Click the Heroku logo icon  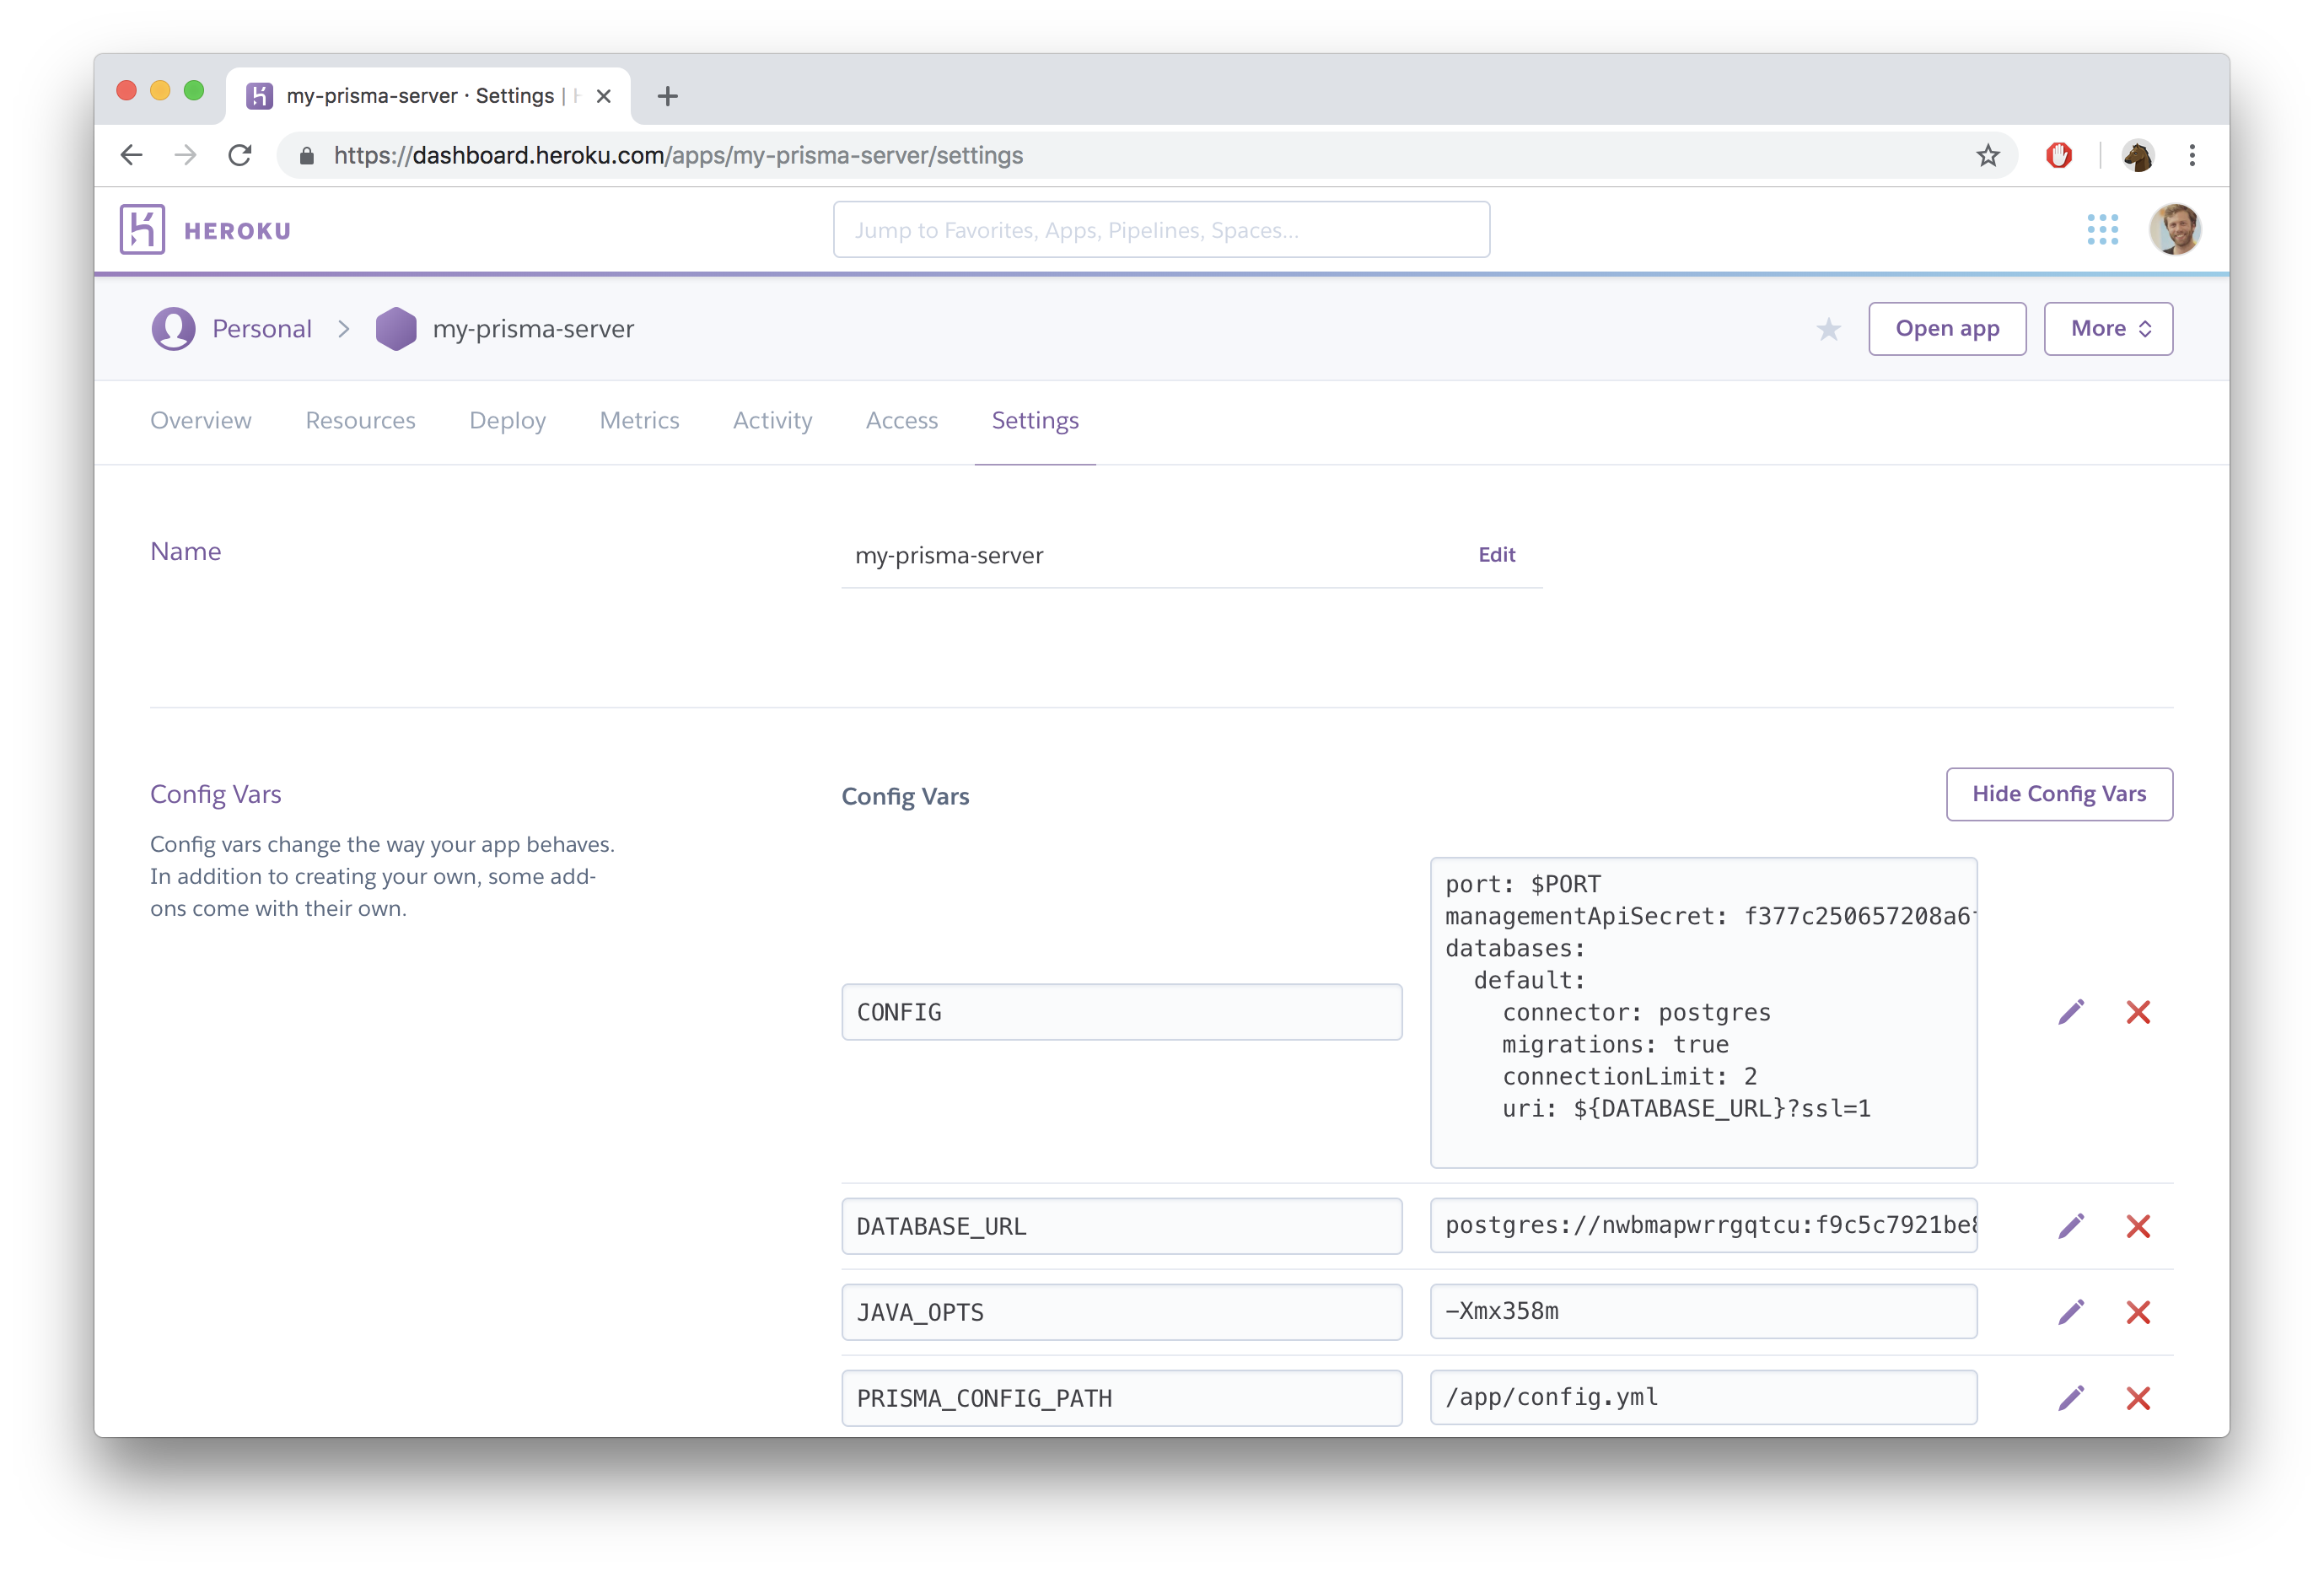(142, 229)
